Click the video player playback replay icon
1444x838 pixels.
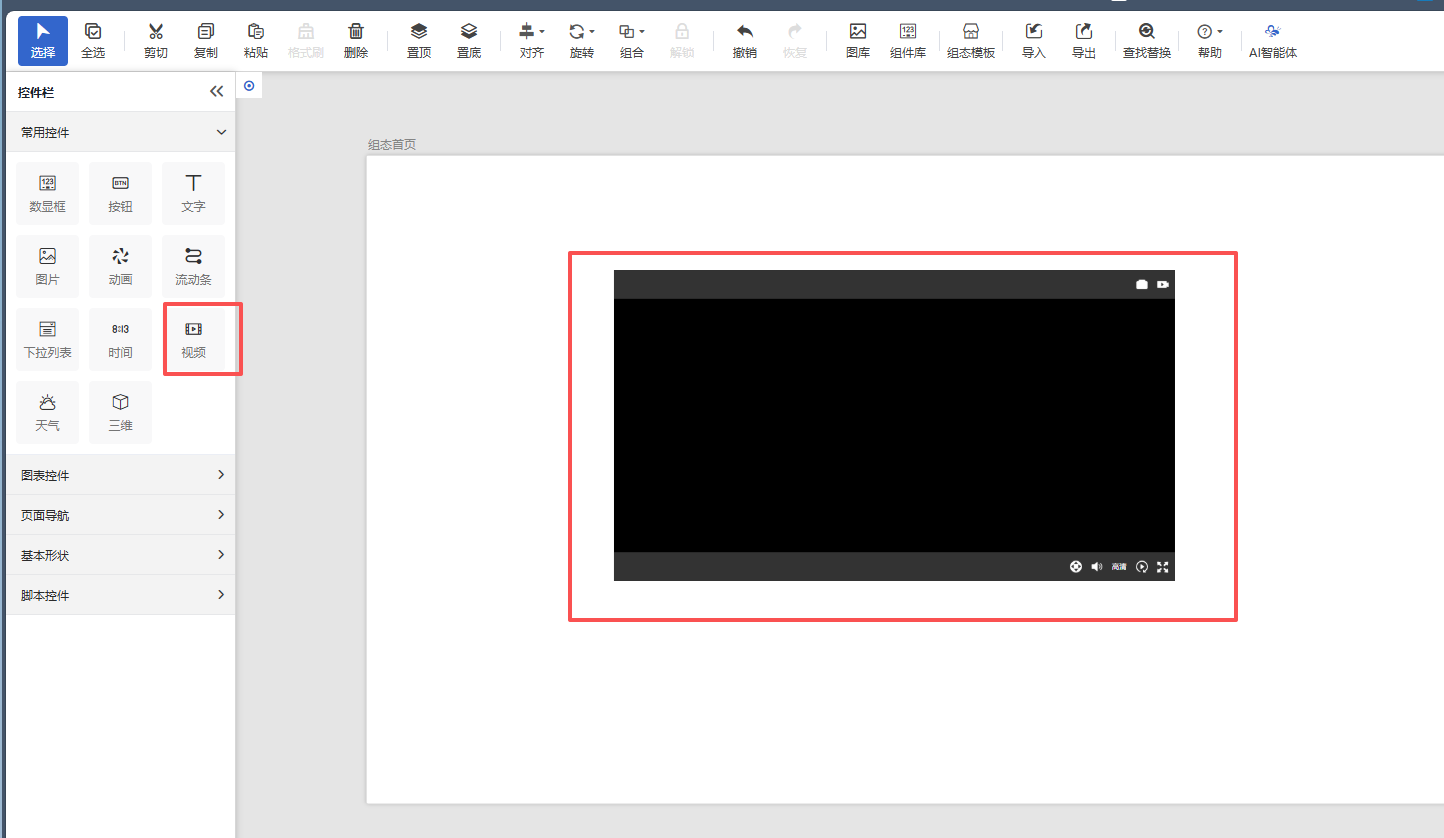point(1142,567)
